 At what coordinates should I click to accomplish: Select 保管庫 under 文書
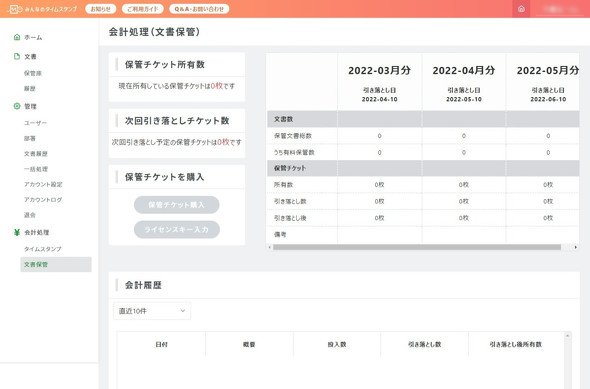coord(33,73)
